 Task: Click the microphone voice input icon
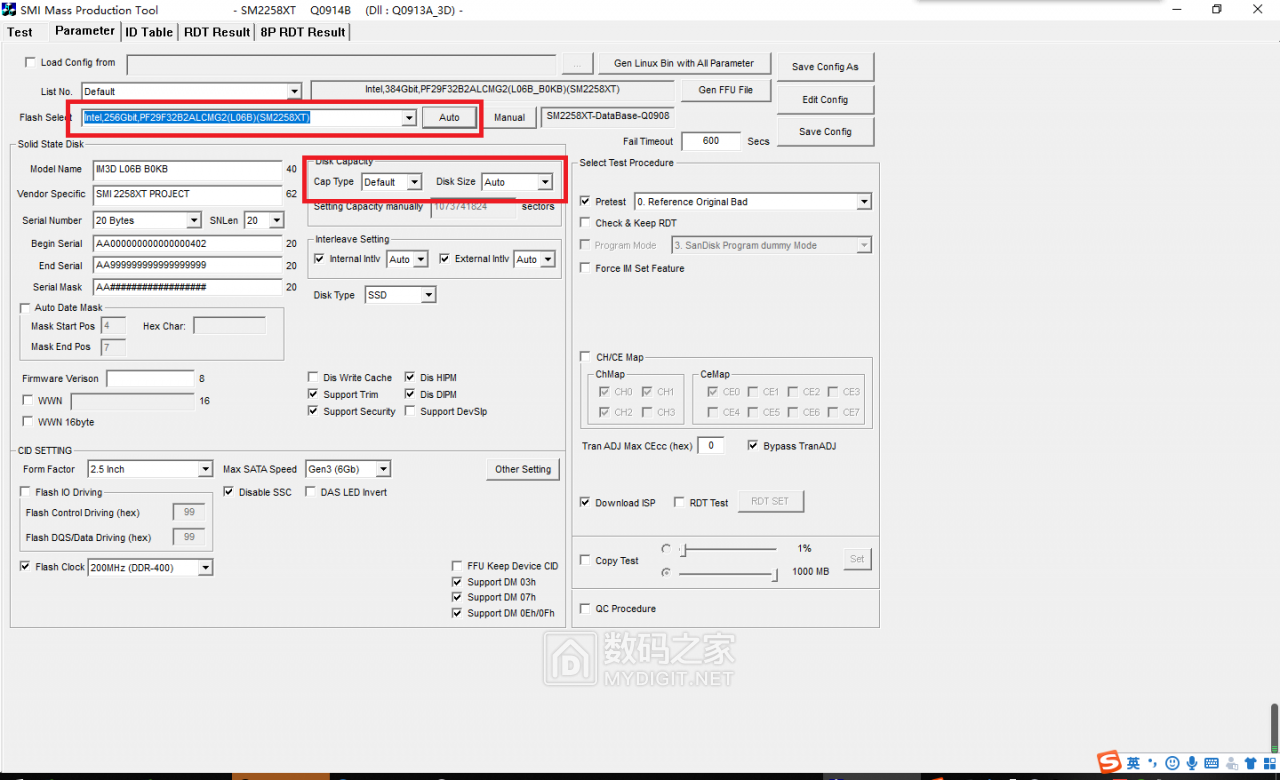[x=1192, y=763]
